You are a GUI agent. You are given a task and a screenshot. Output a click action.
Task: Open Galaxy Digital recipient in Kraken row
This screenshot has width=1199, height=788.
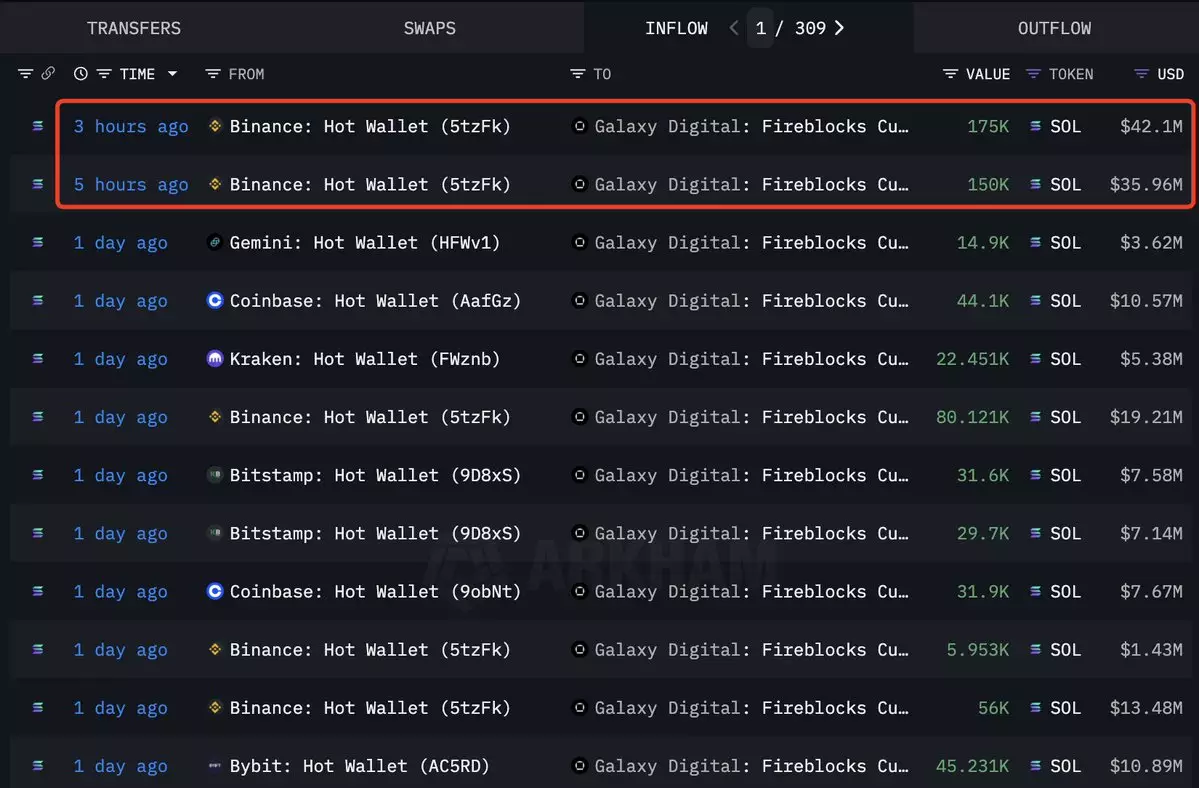(x=752, y=358)
